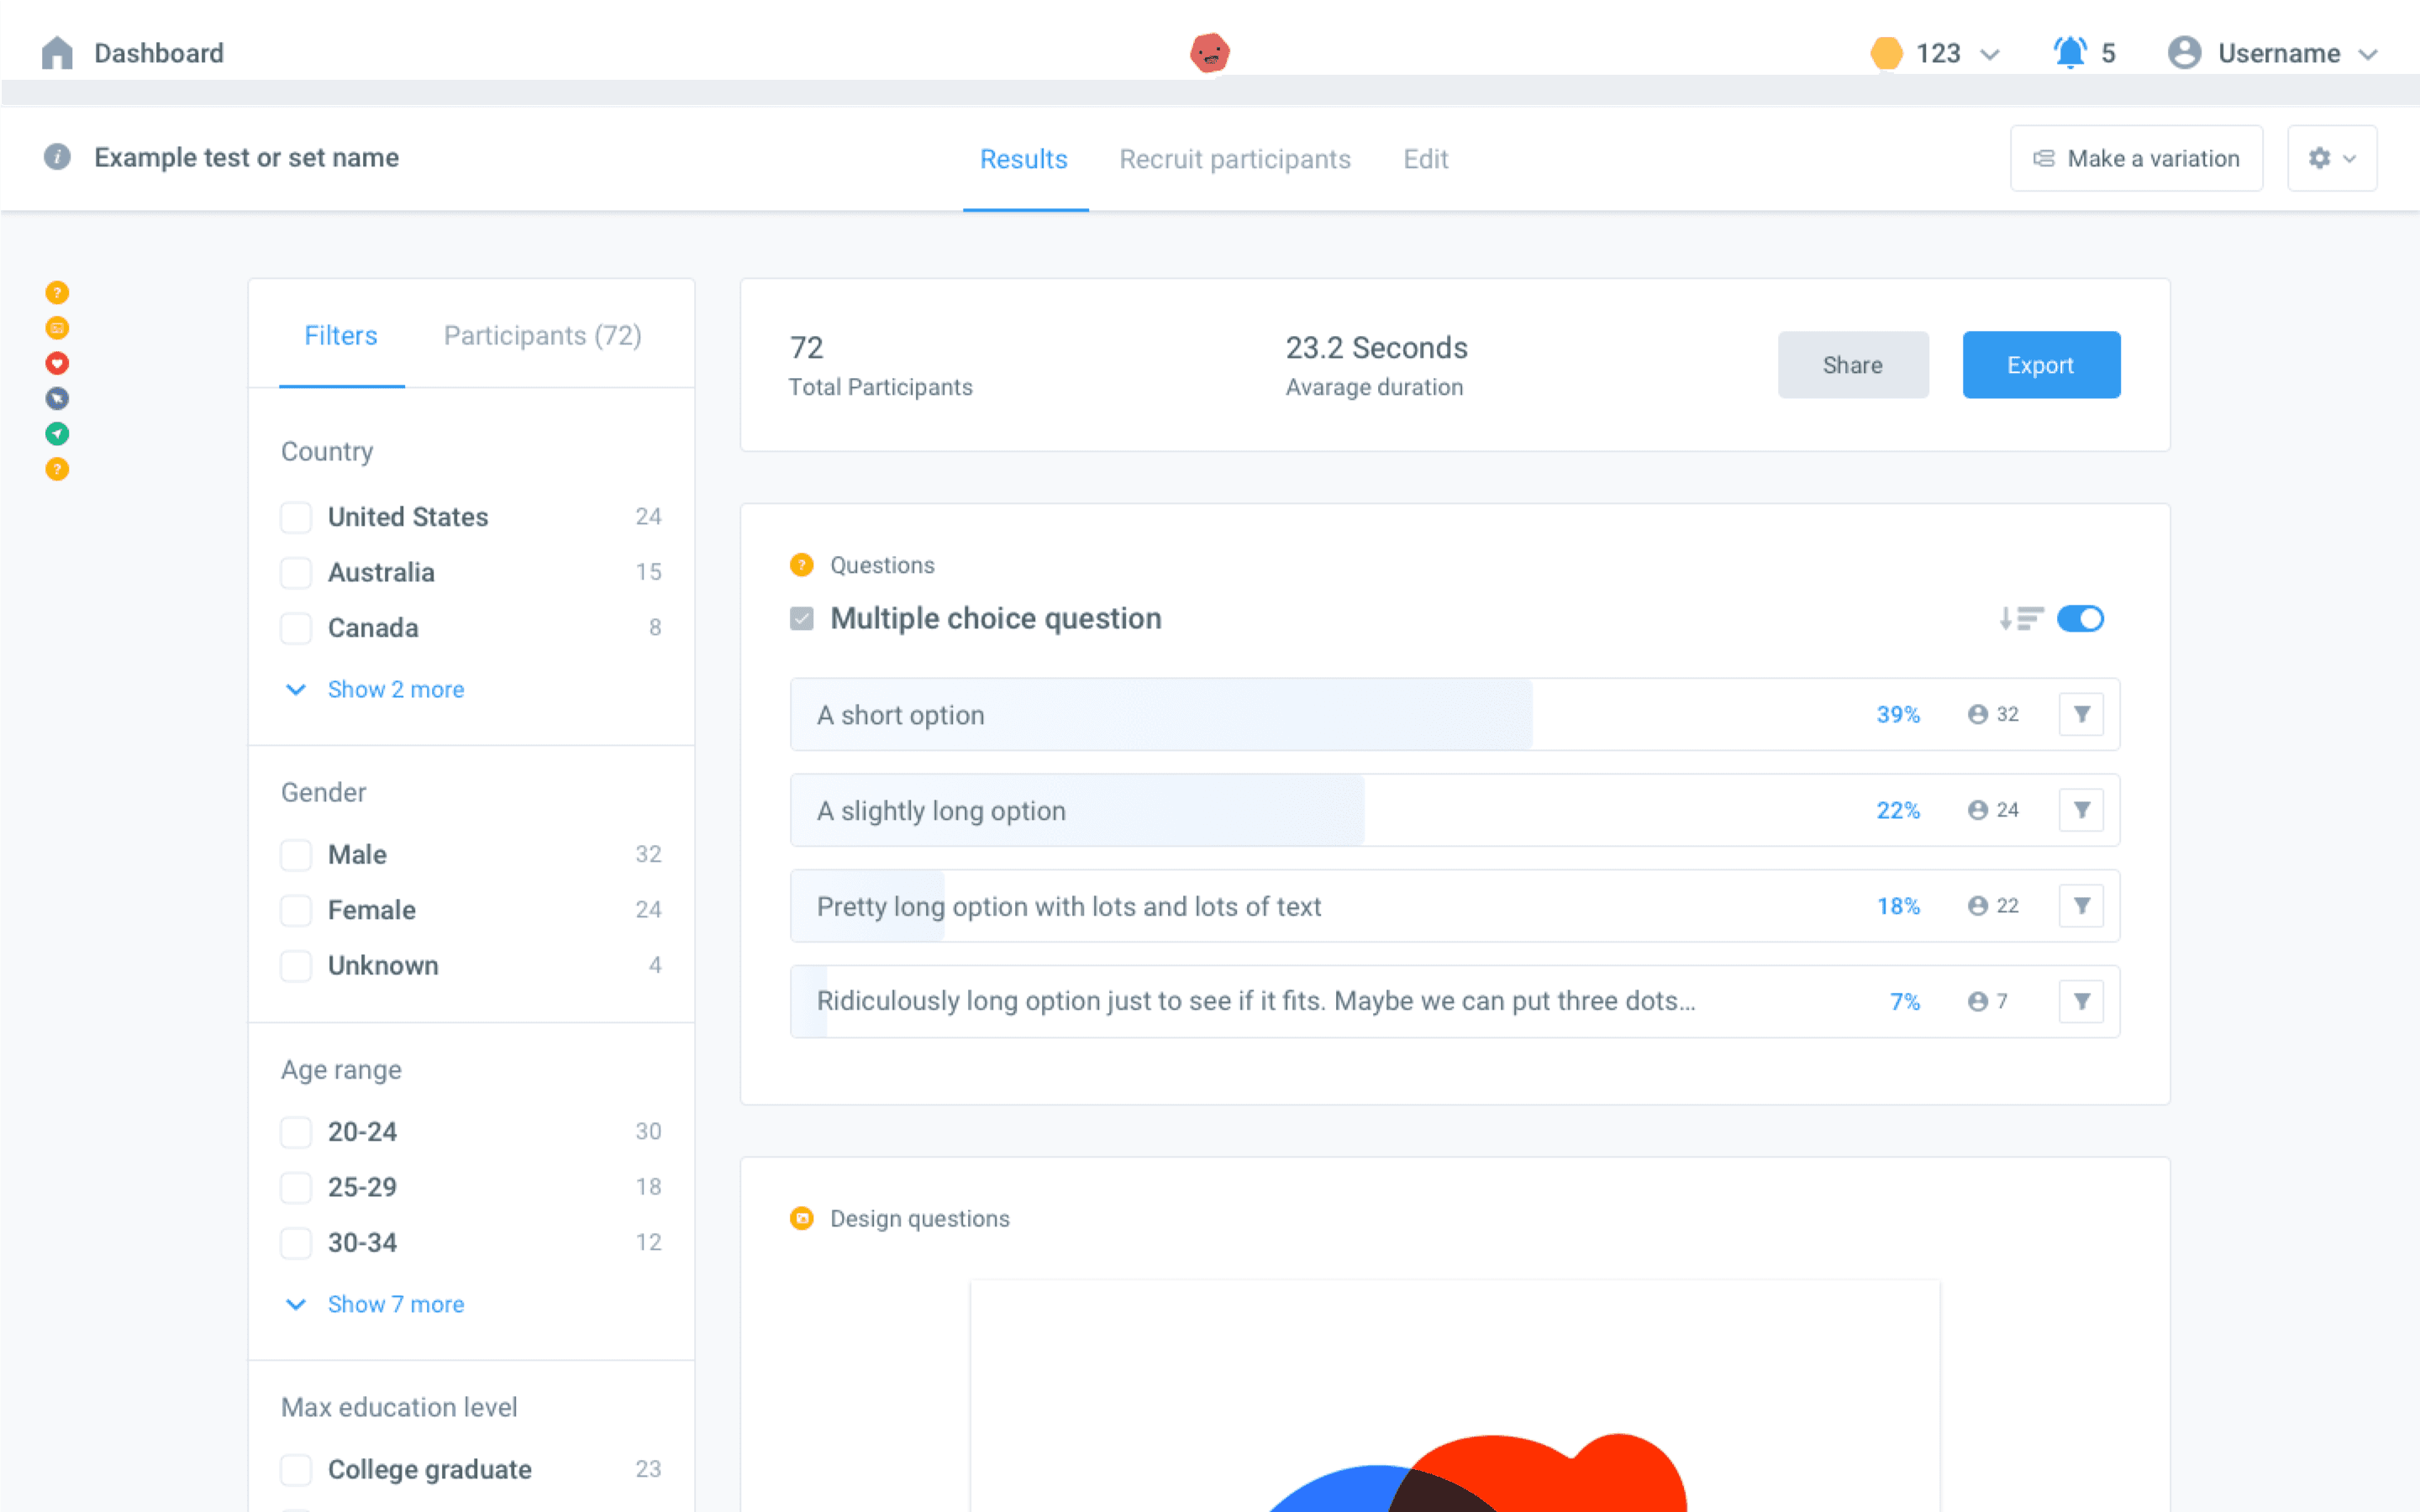Click the bottom orange question mark sidebar icon
Screen dimensions: 2420x1512
click(57, 469)
